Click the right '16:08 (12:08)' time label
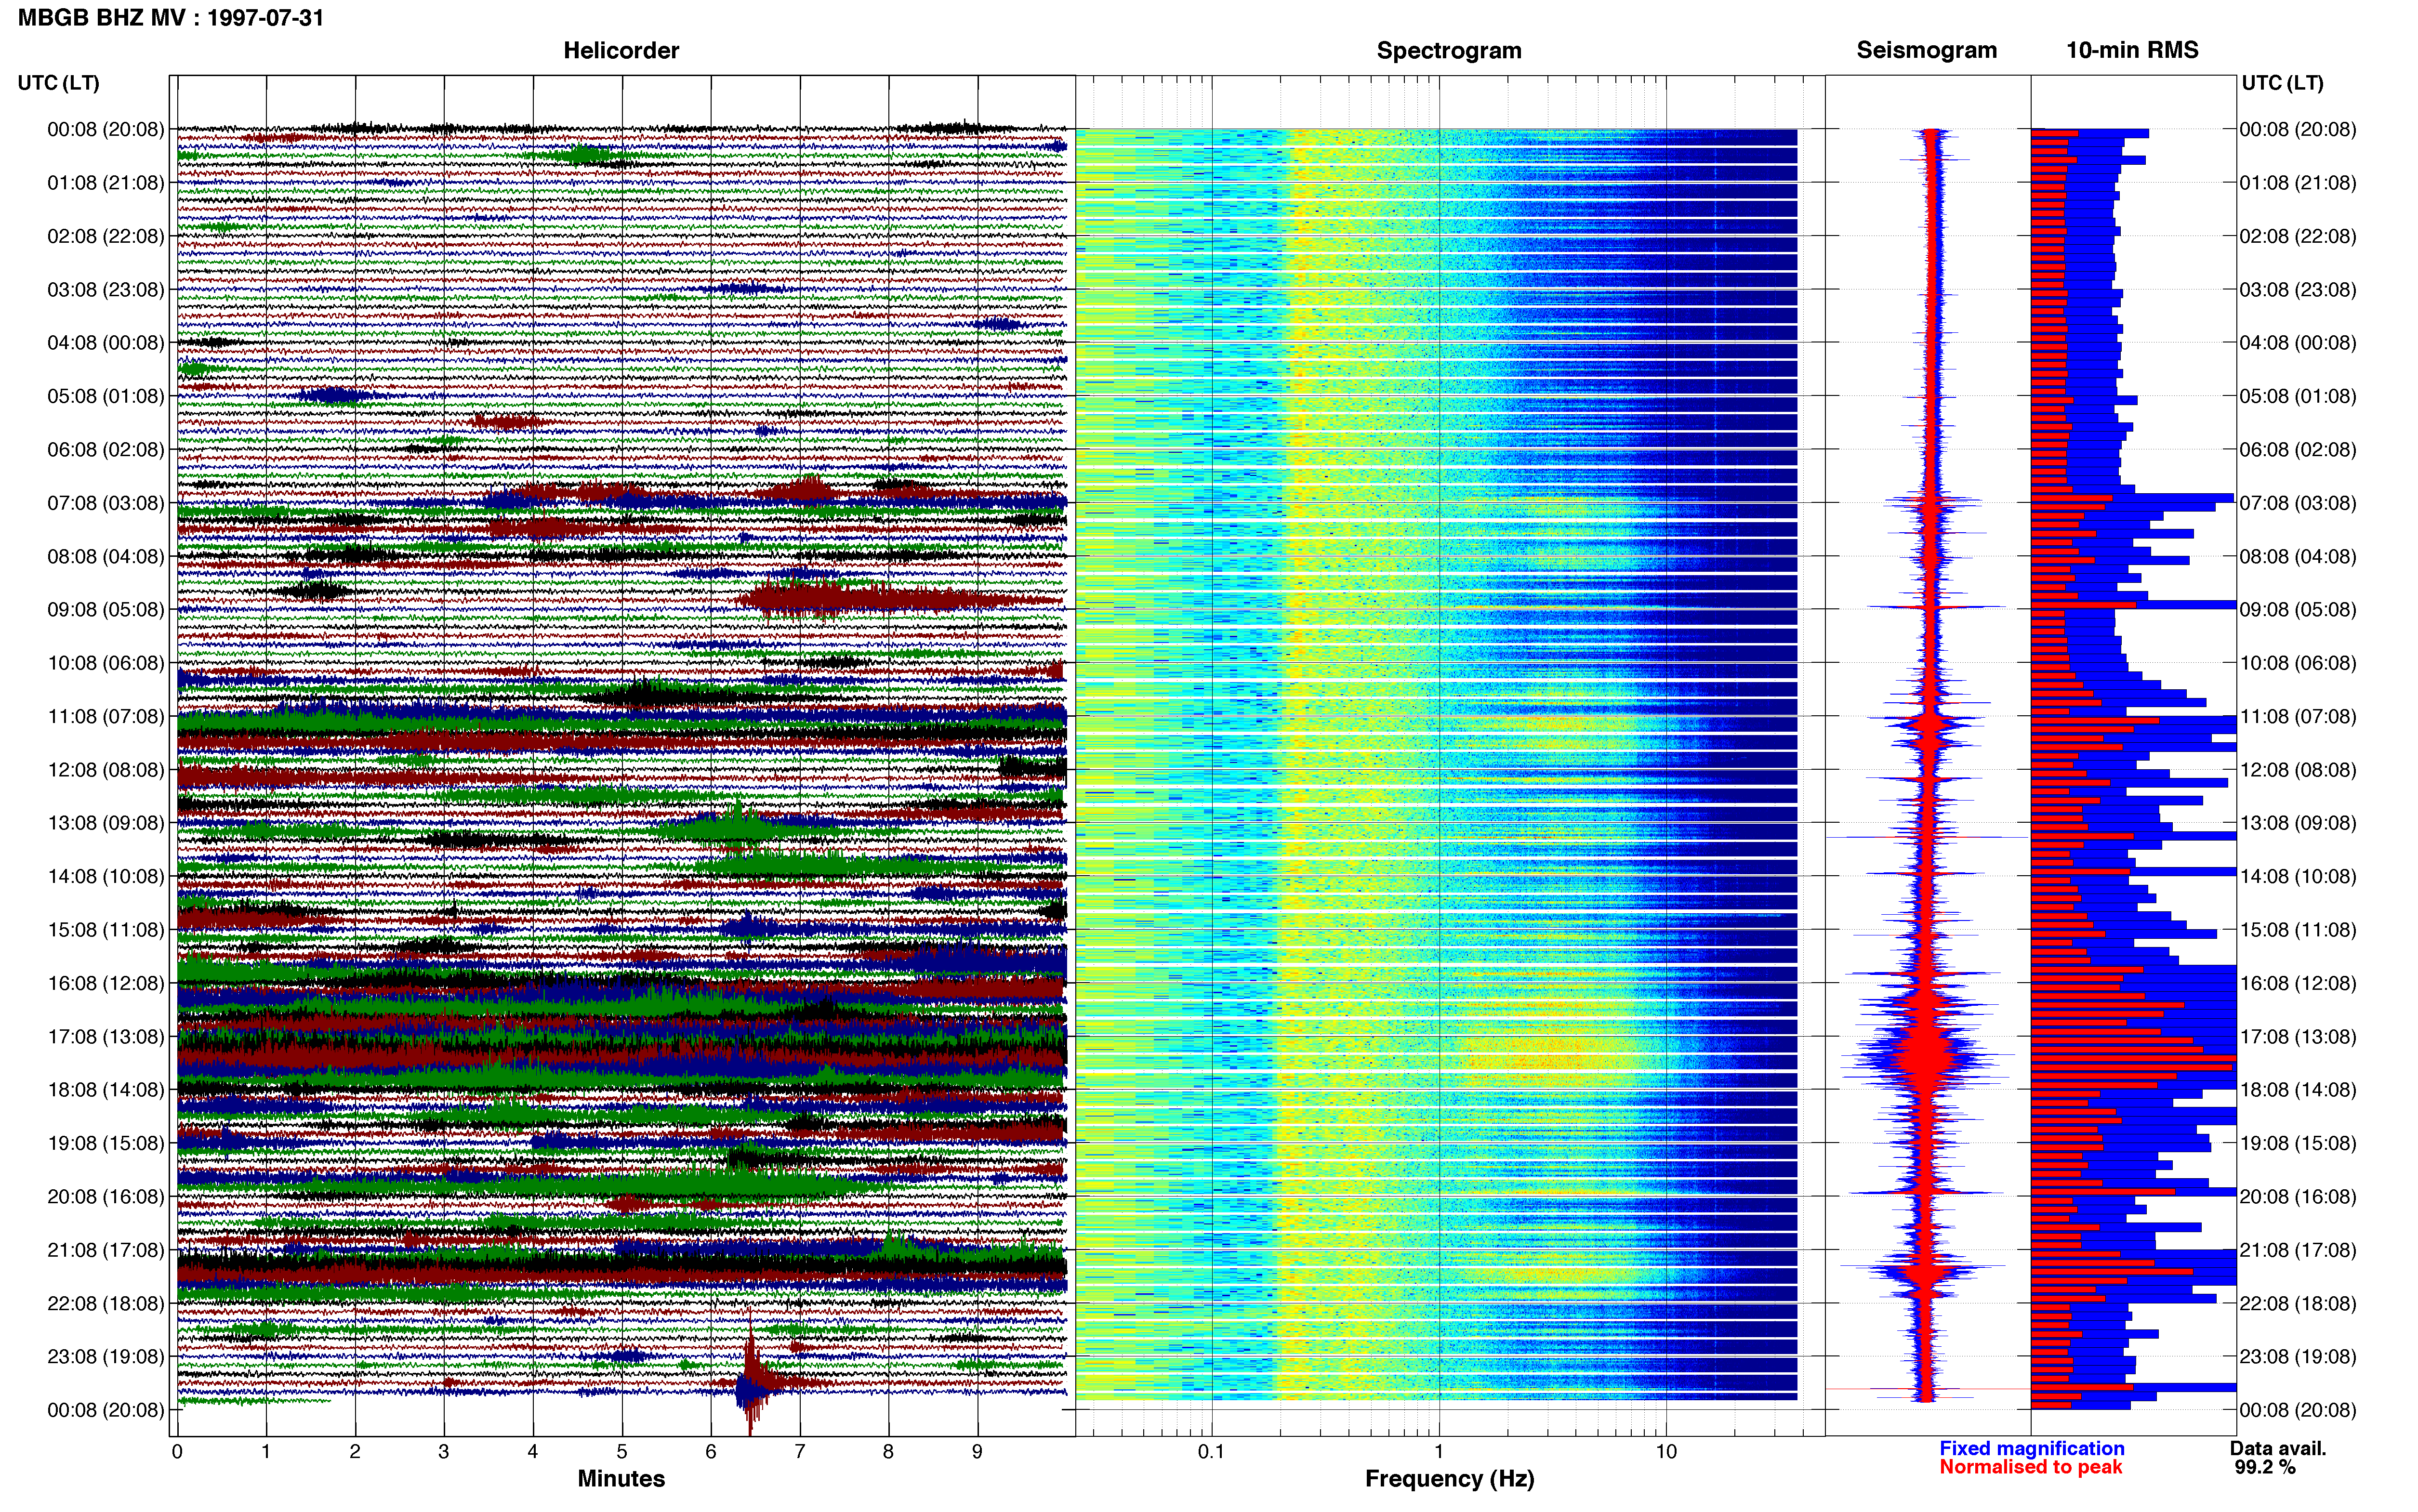Screen dimensions: 2418x1512 2298,983
